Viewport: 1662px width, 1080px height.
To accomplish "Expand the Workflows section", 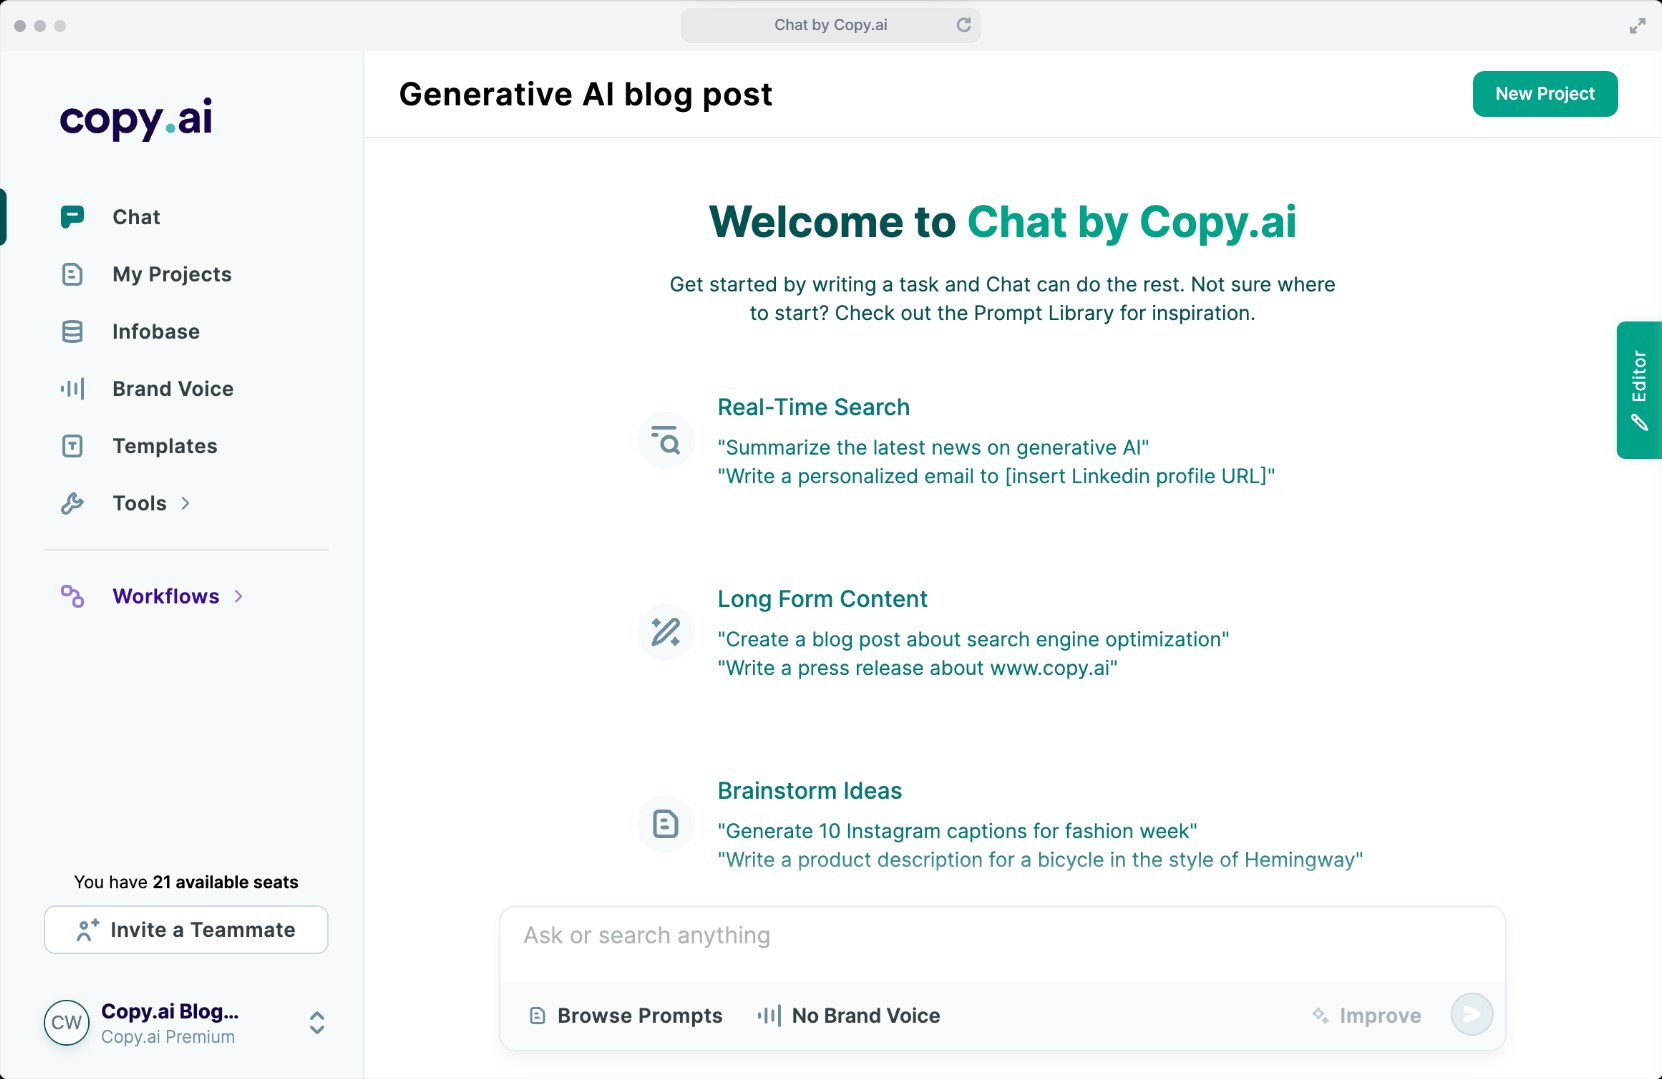I will point(238,596).
